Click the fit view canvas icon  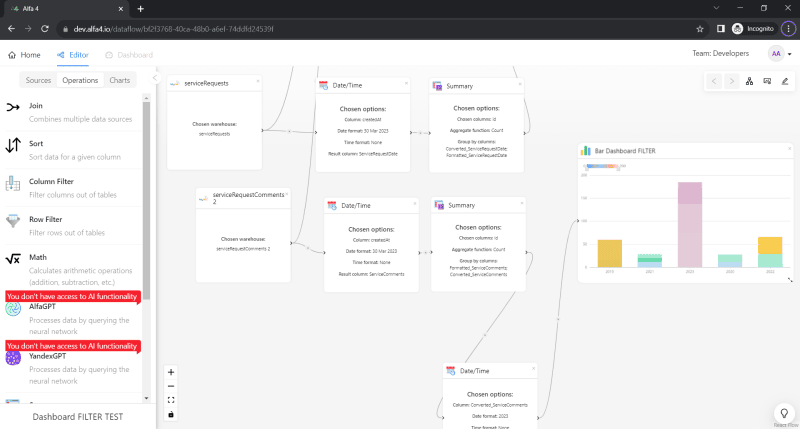171,400
